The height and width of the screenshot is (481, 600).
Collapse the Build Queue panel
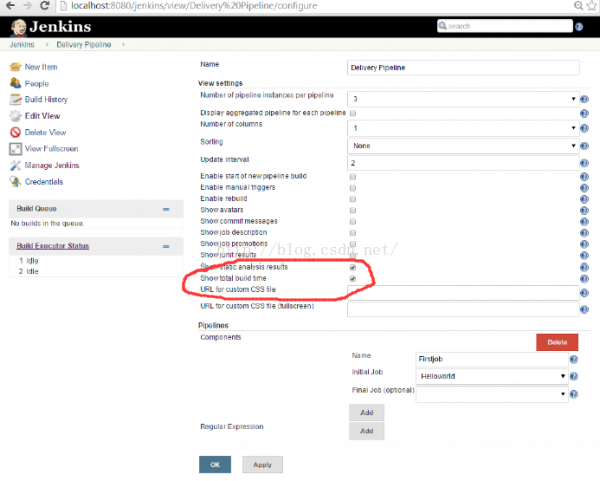click(166, 209)
